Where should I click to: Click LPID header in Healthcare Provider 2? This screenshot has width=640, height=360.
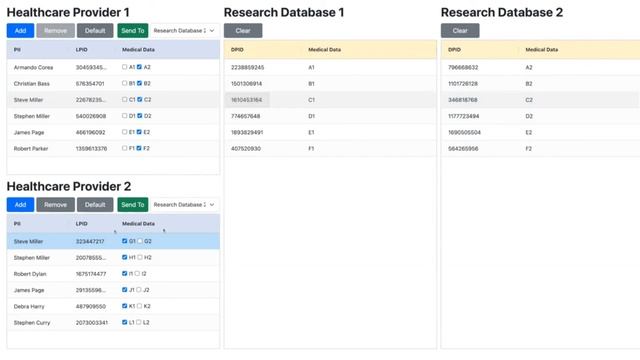[x=81, y=224]
